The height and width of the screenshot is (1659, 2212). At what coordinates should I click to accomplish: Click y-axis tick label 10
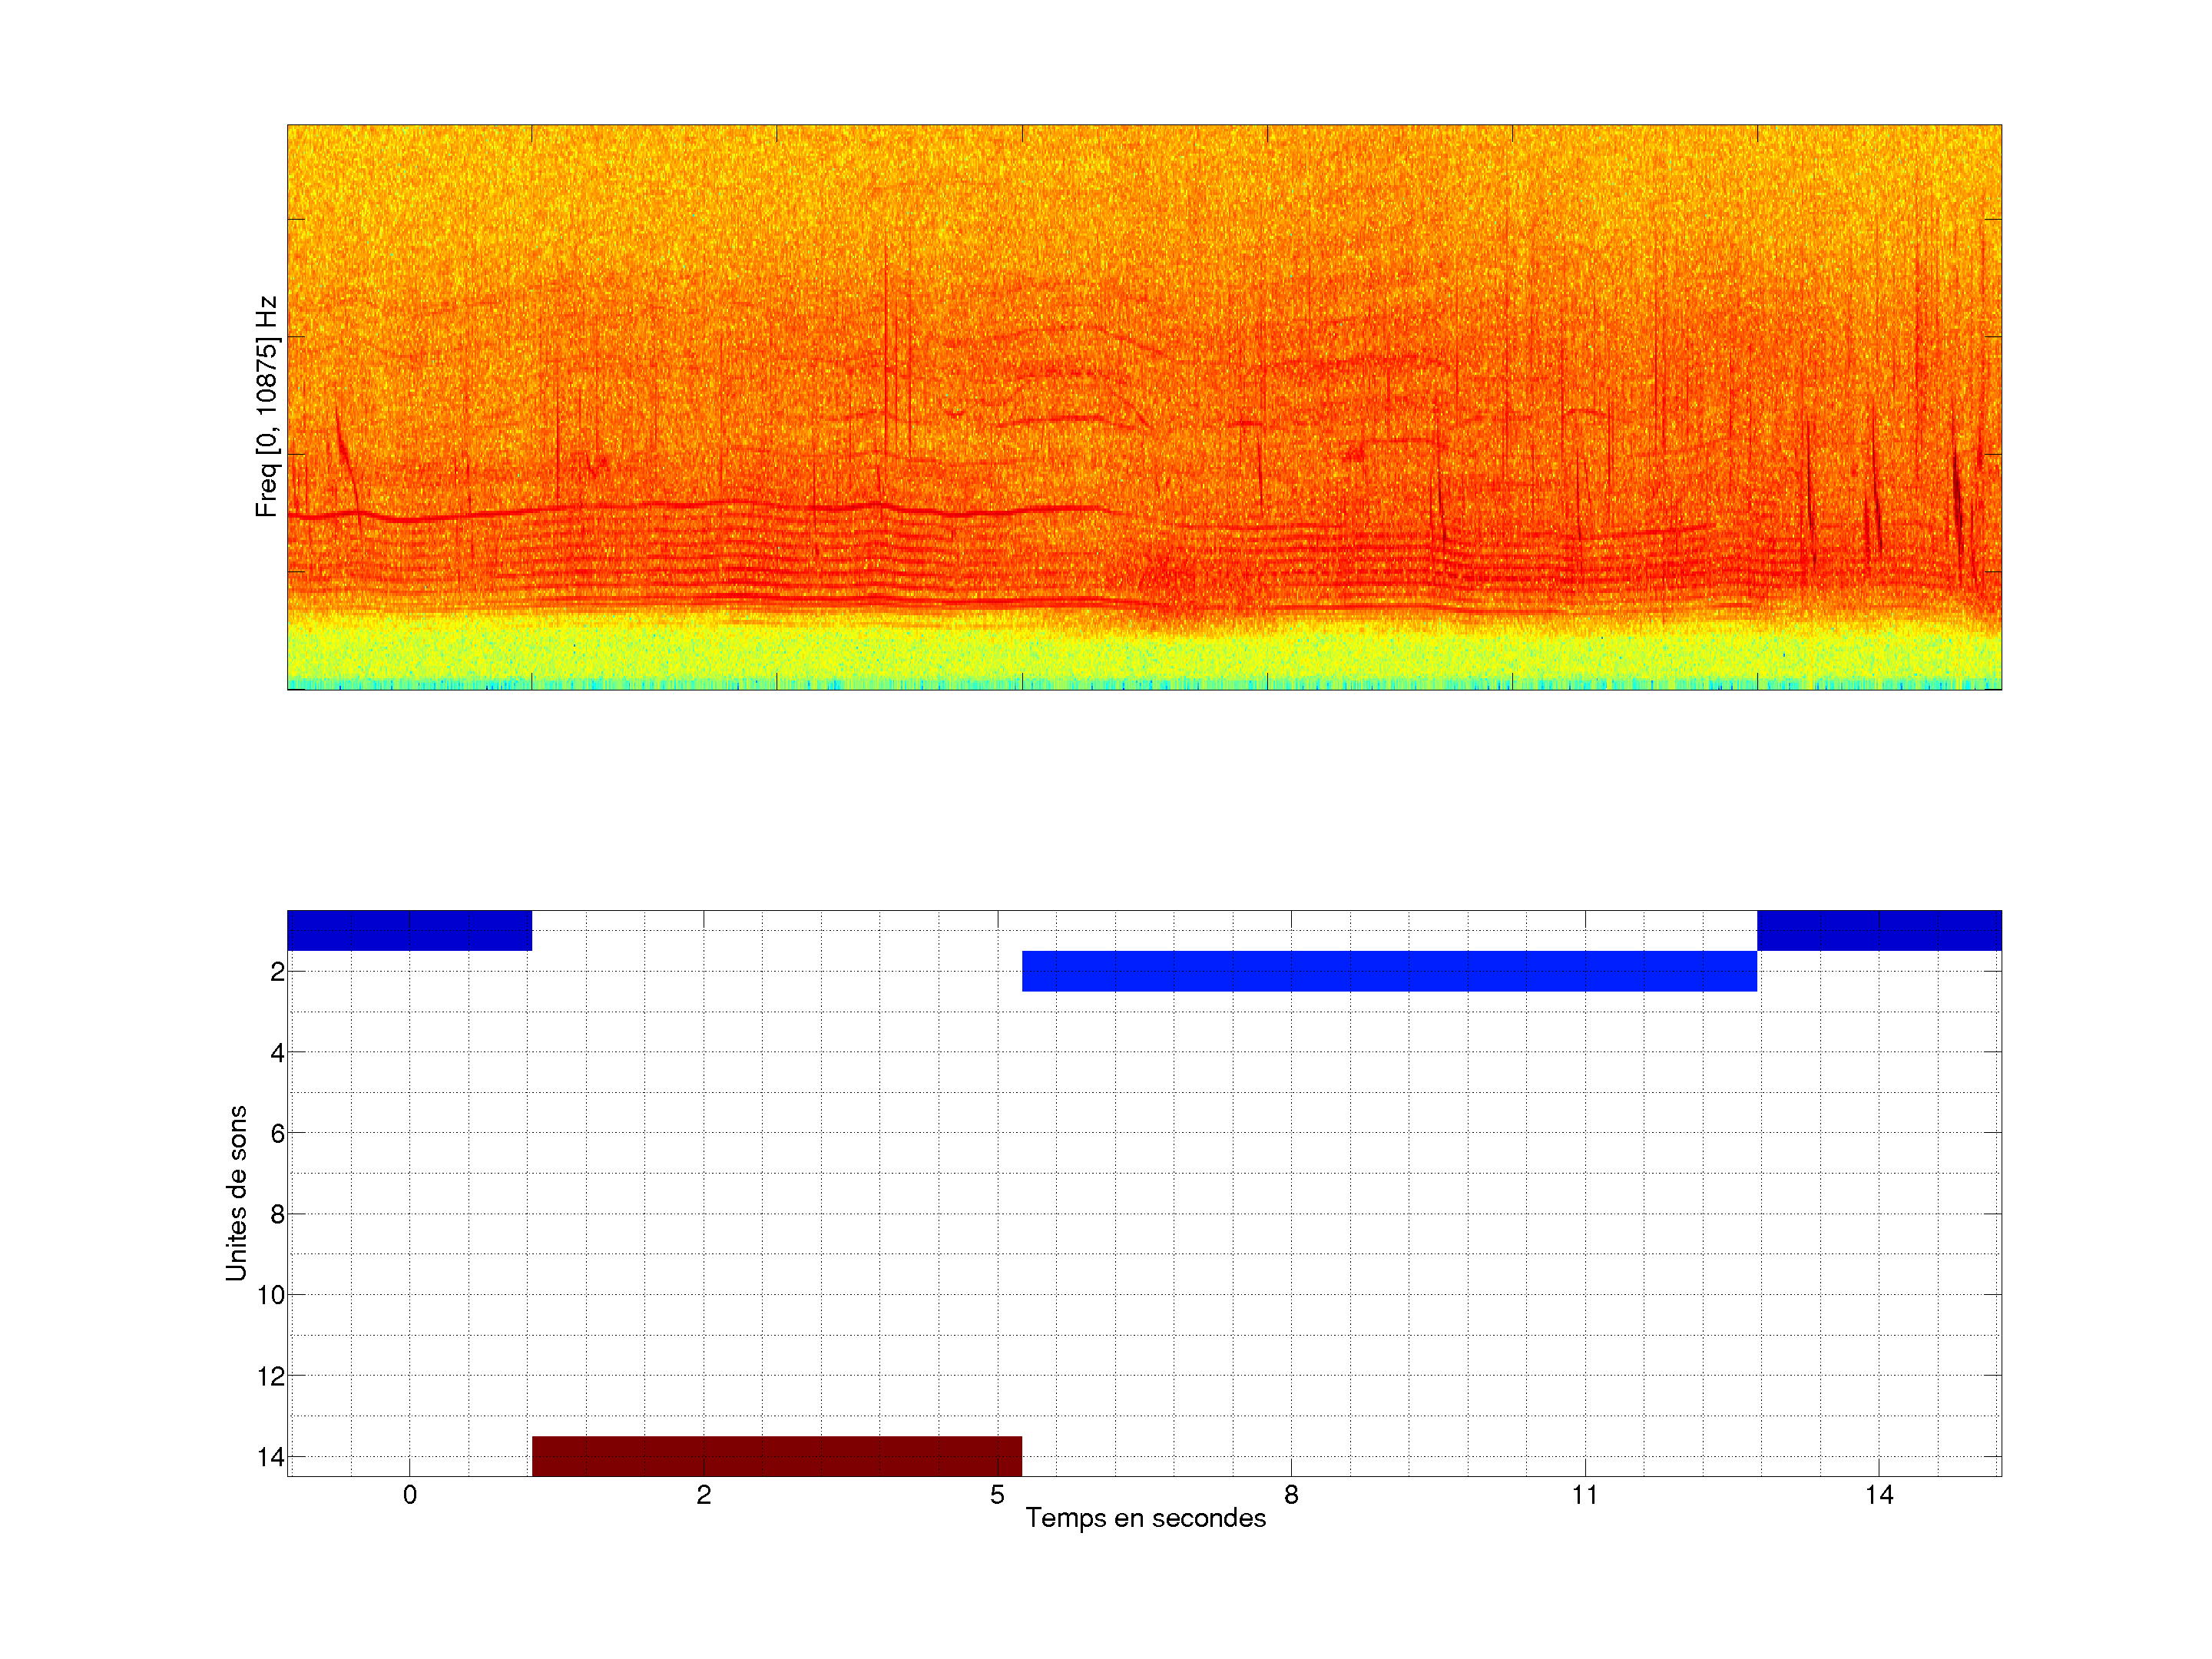pyautogui.click(x=271, y=1295)
